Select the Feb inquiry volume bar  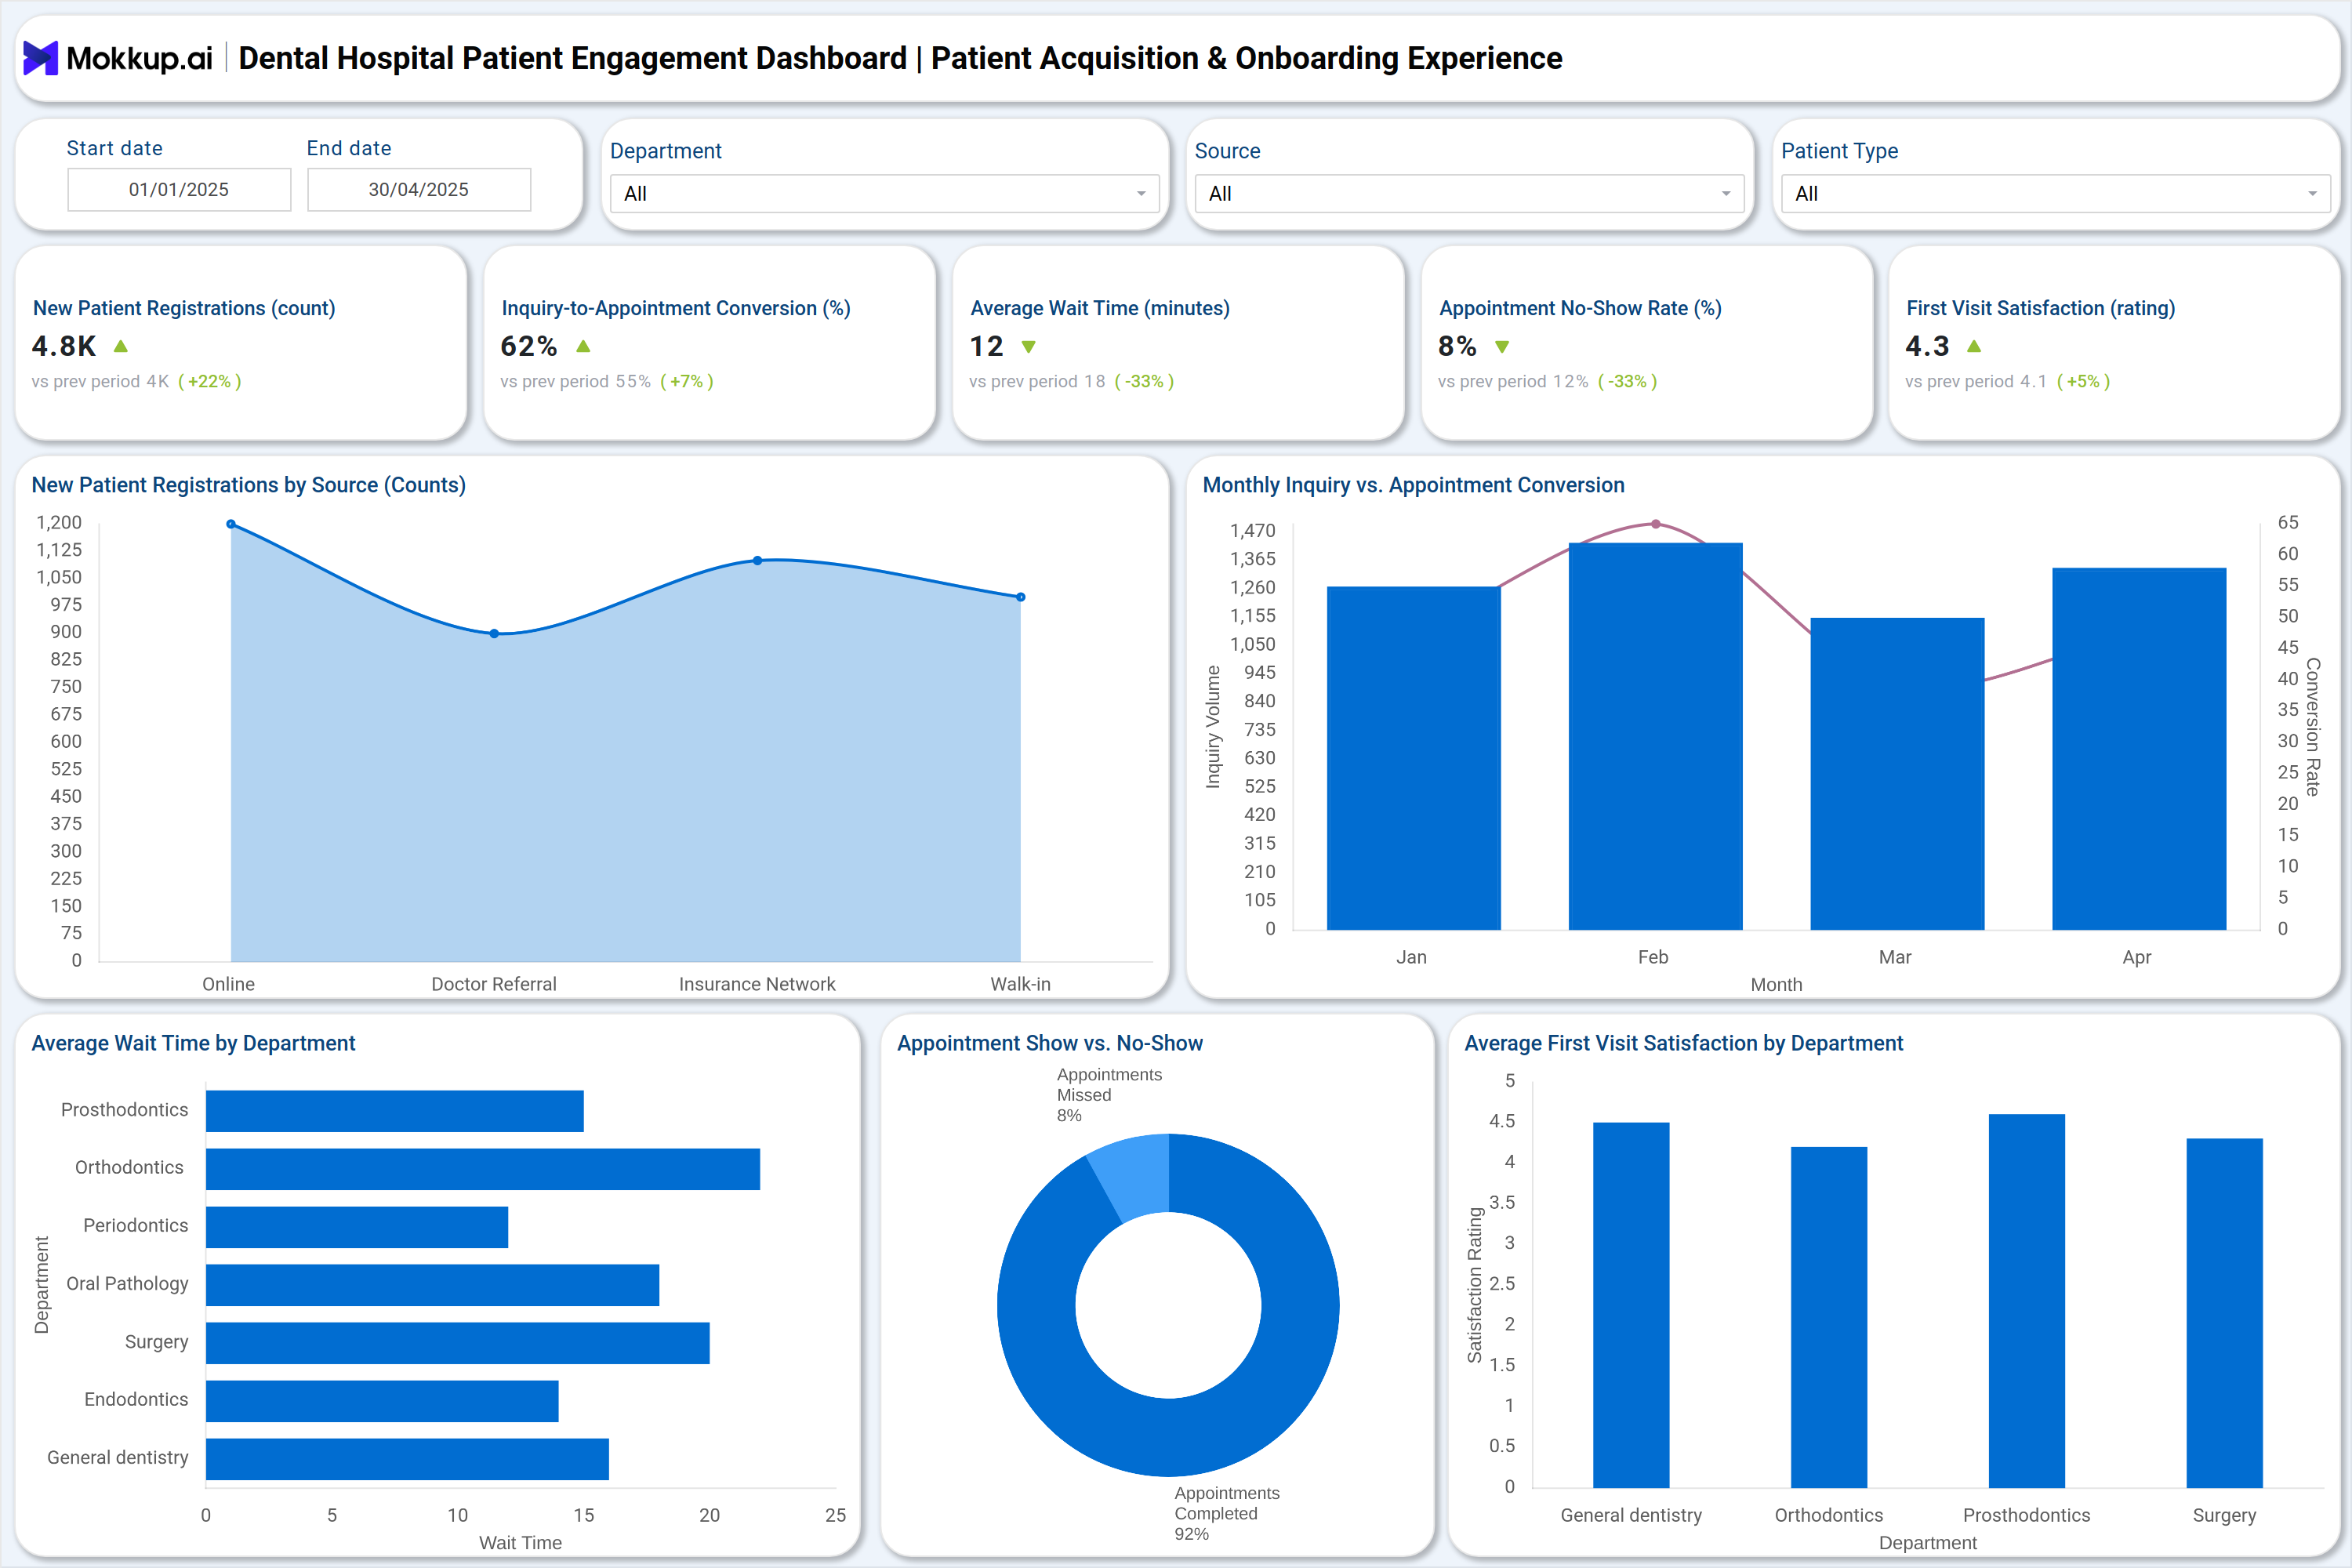tap(1656, 736)
